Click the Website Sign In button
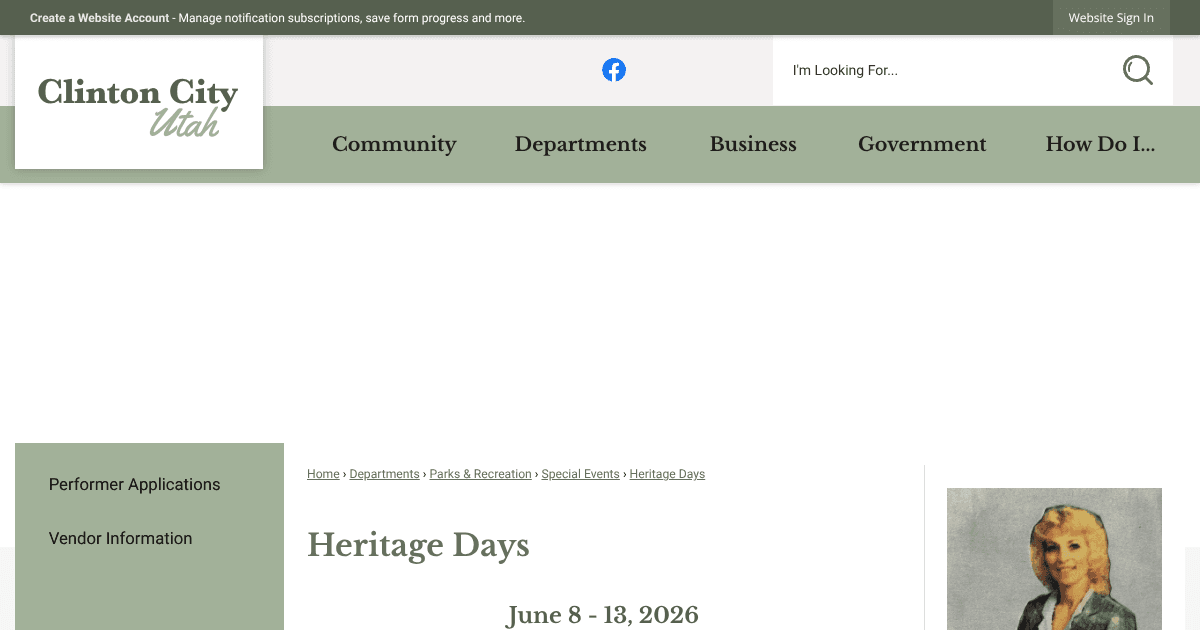The height and width of the screenshot is (630, 1200). click(1111, 18)
